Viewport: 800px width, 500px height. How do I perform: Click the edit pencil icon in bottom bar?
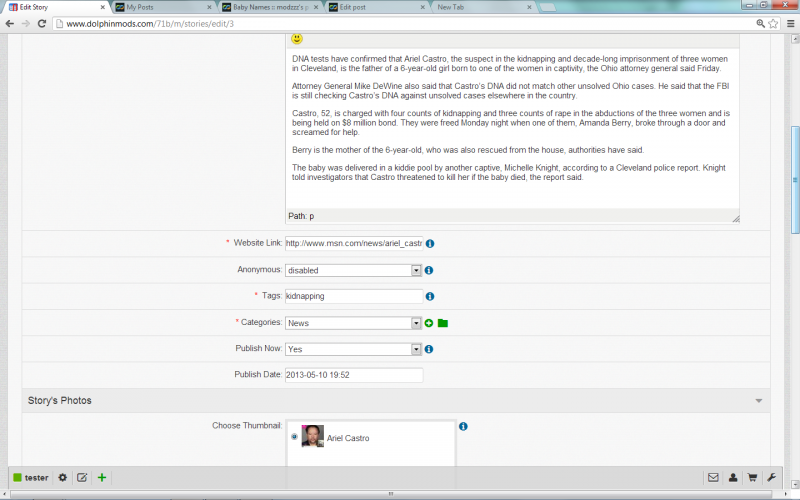[x=82, y=478]
